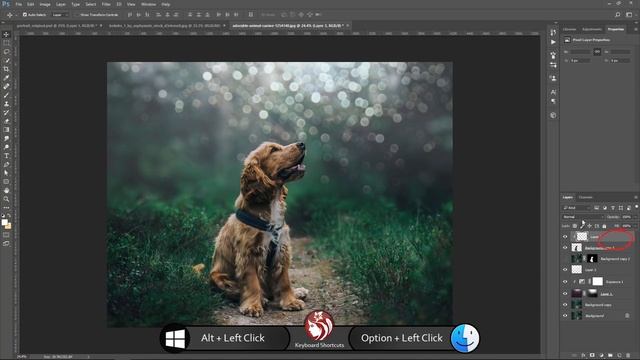Click the Exposure 1 layer mask thumbnail
The height and width of the screenshot is (360, 640).
pyautogui.click(x=598, y=281)
